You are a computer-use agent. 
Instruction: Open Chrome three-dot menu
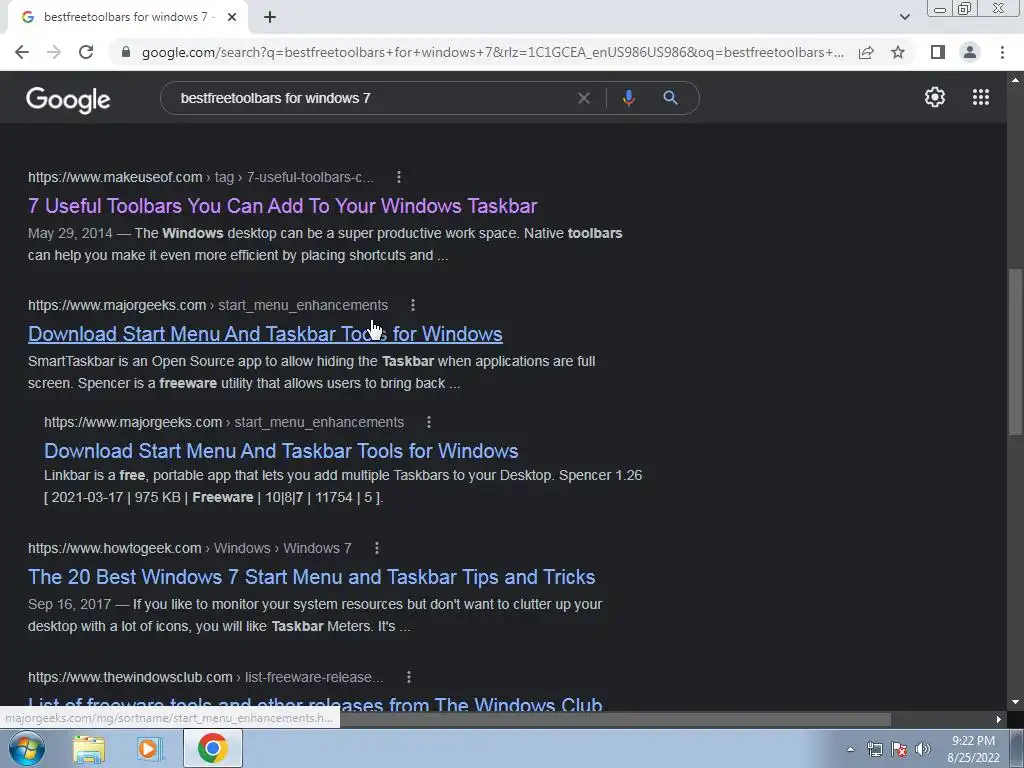(1002, 52)
